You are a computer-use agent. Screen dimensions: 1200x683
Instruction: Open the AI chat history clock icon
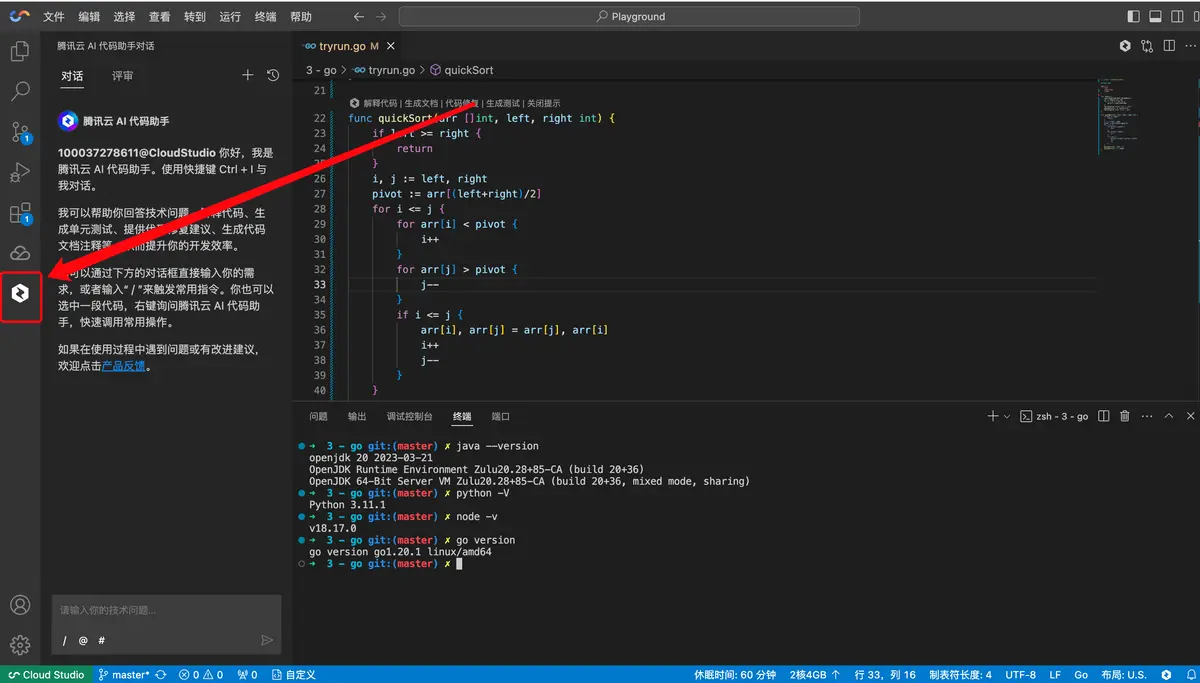[273, 75]
